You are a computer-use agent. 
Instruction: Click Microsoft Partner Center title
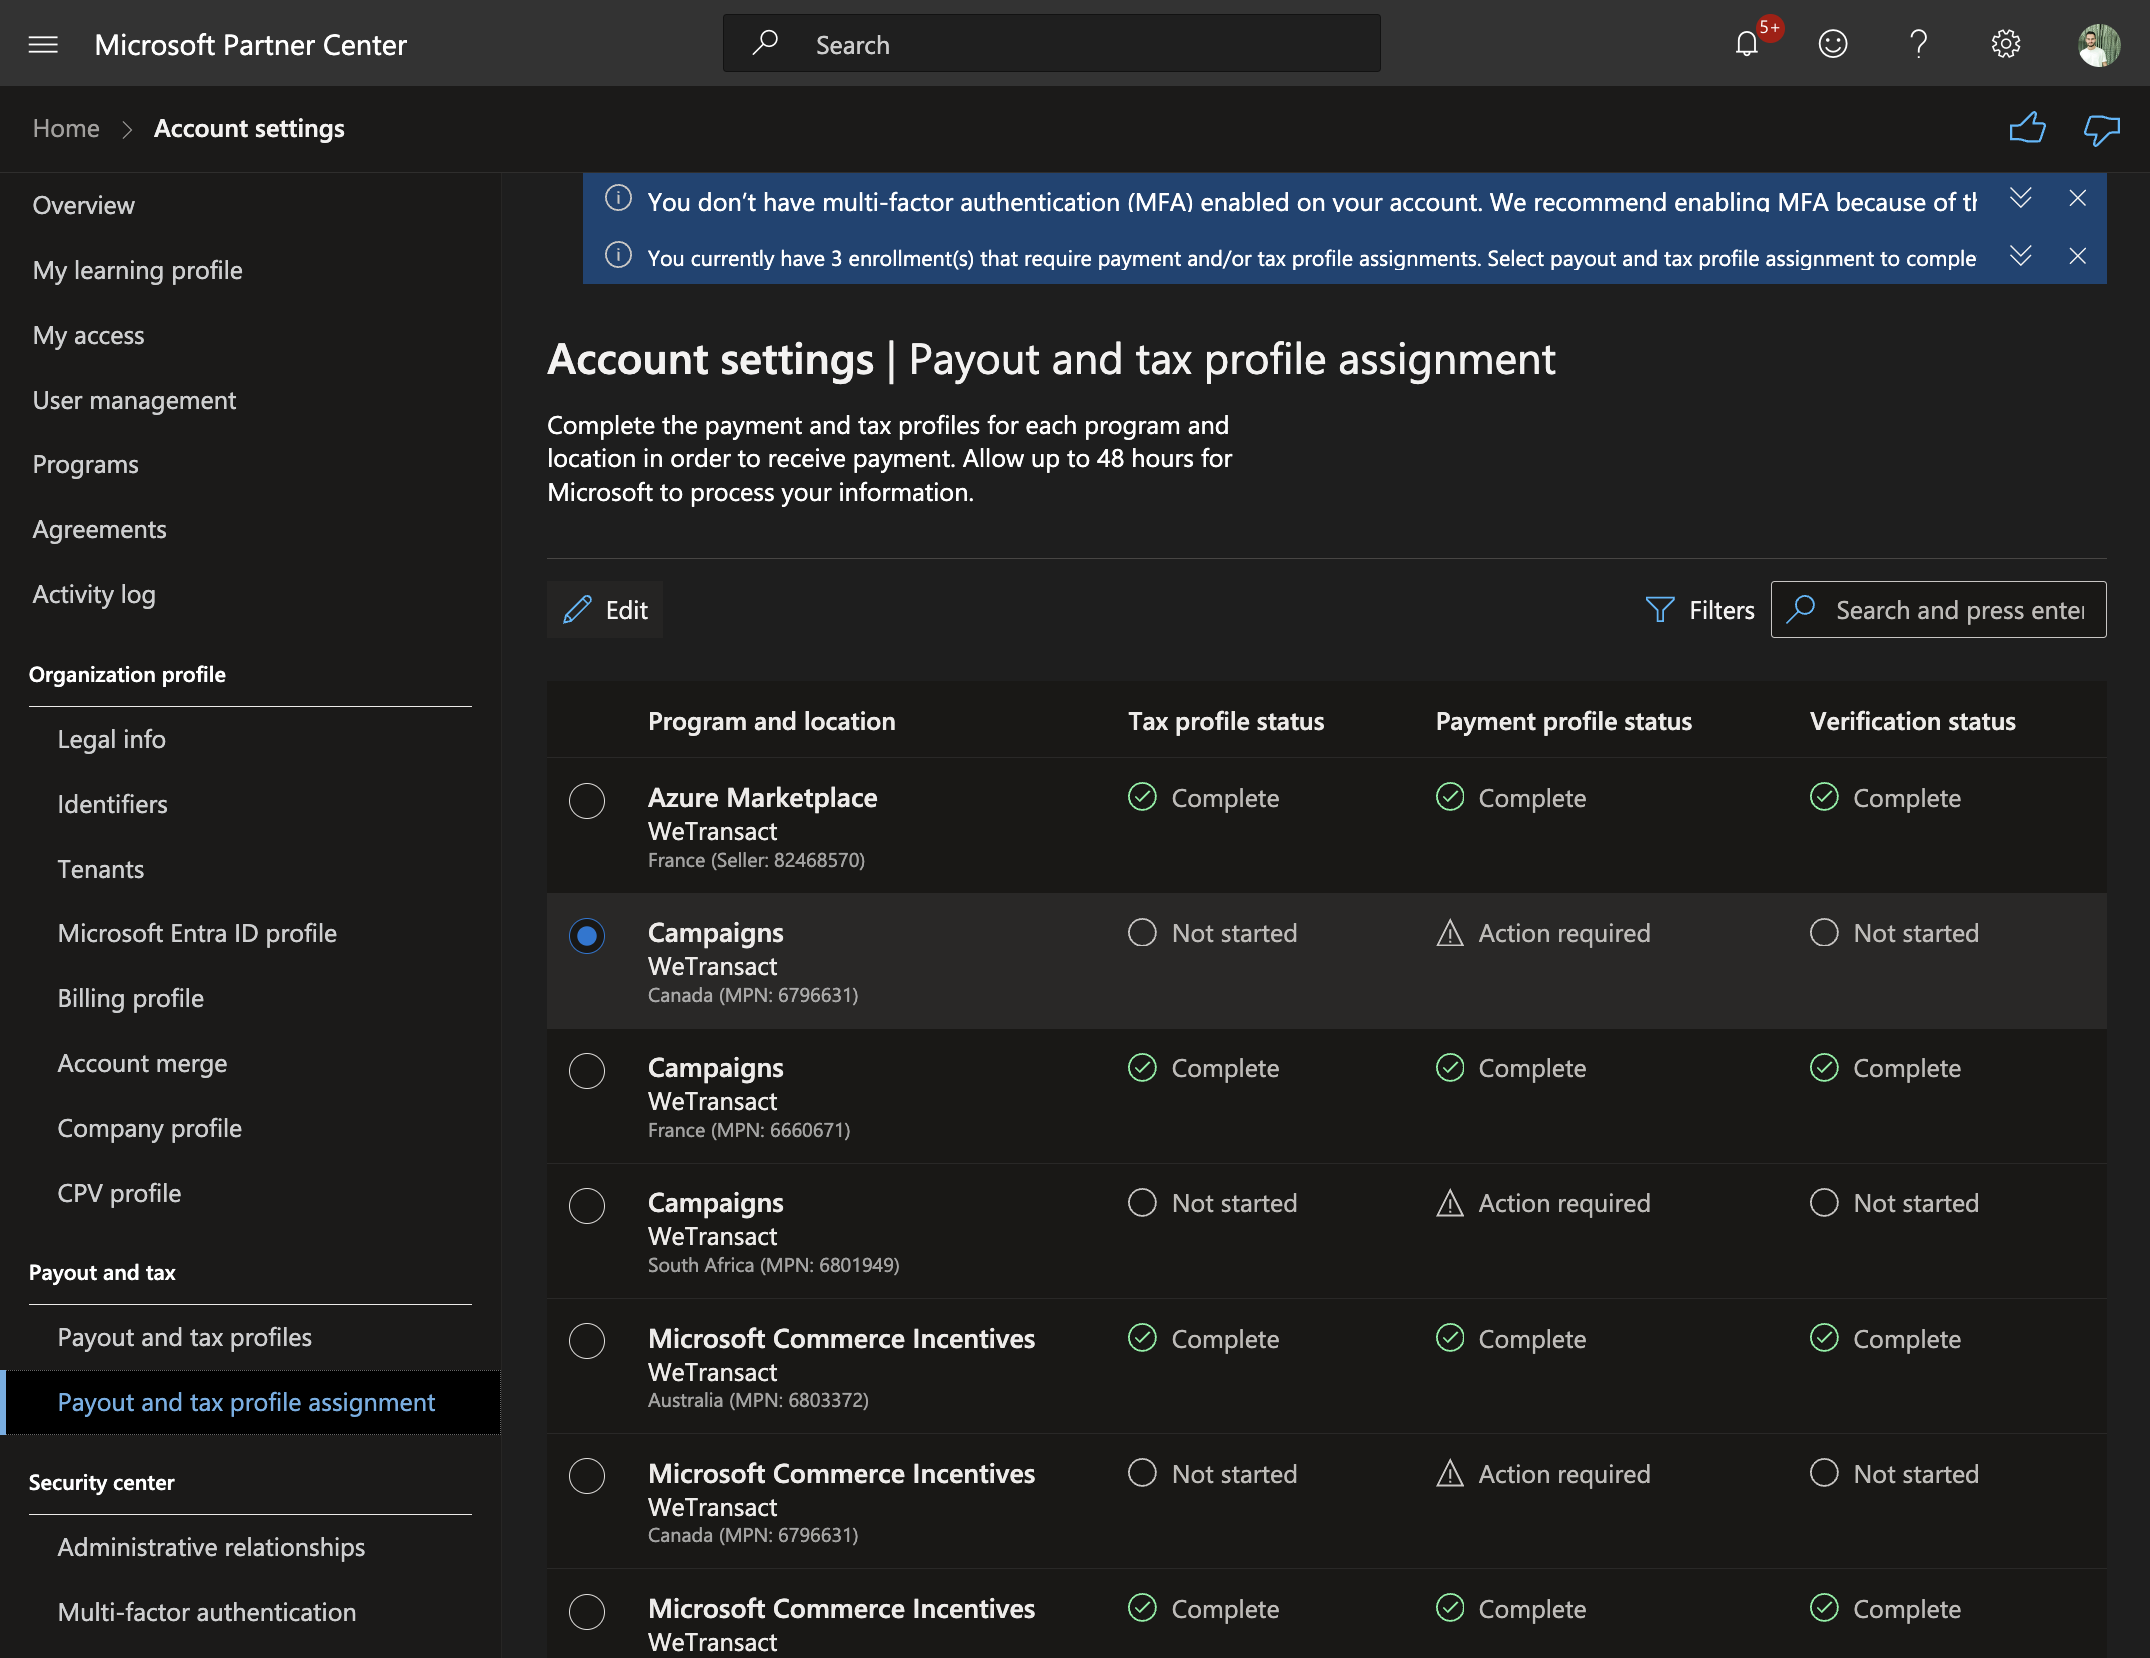click(x=250, y=45)
